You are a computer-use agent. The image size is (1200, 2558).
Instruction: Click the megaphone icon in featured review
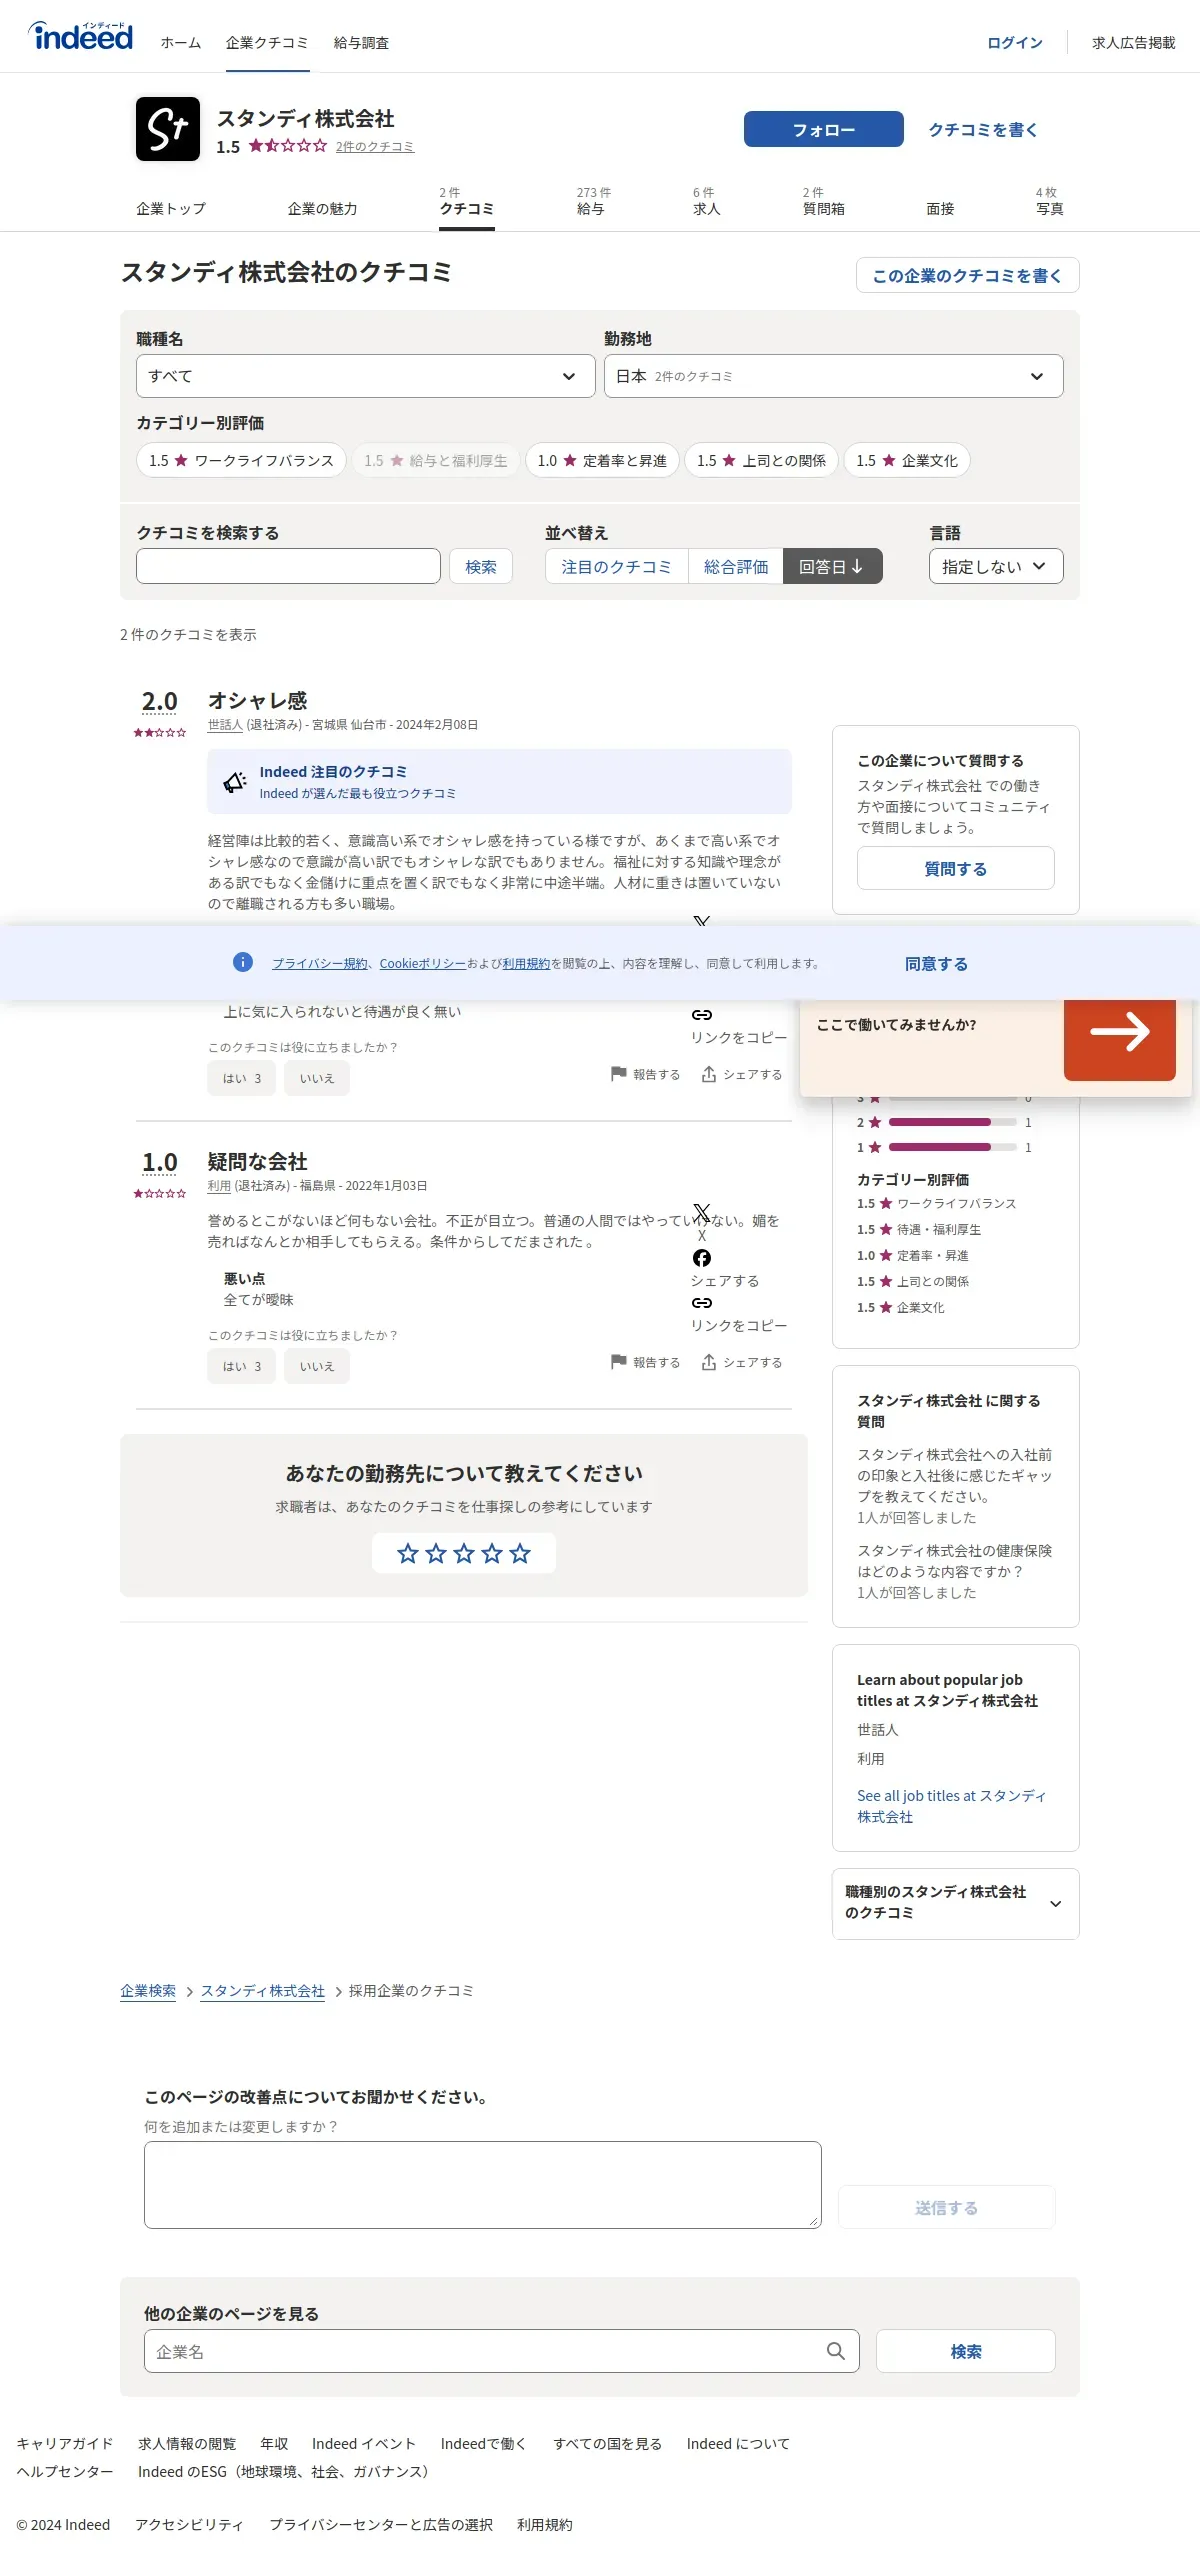tap(235, 782)
